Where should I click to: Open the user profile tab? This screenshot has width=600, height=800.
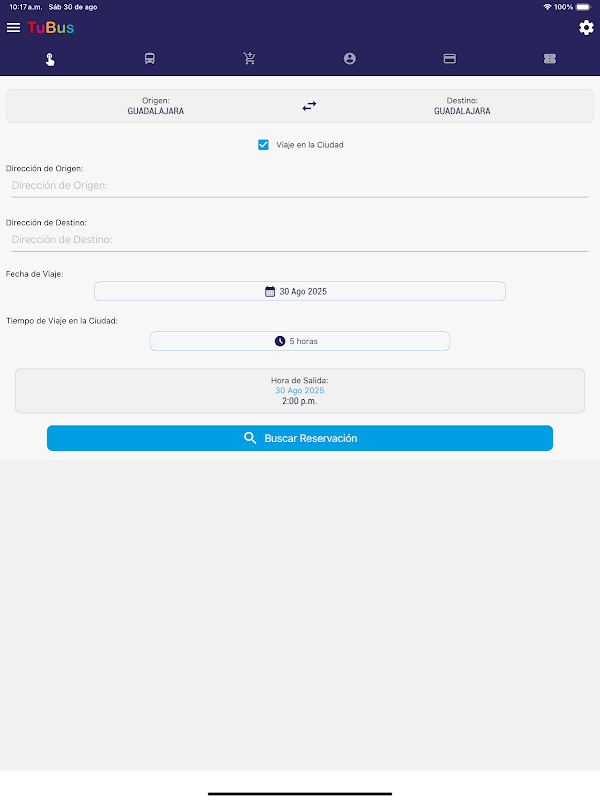tap(350, 59)
